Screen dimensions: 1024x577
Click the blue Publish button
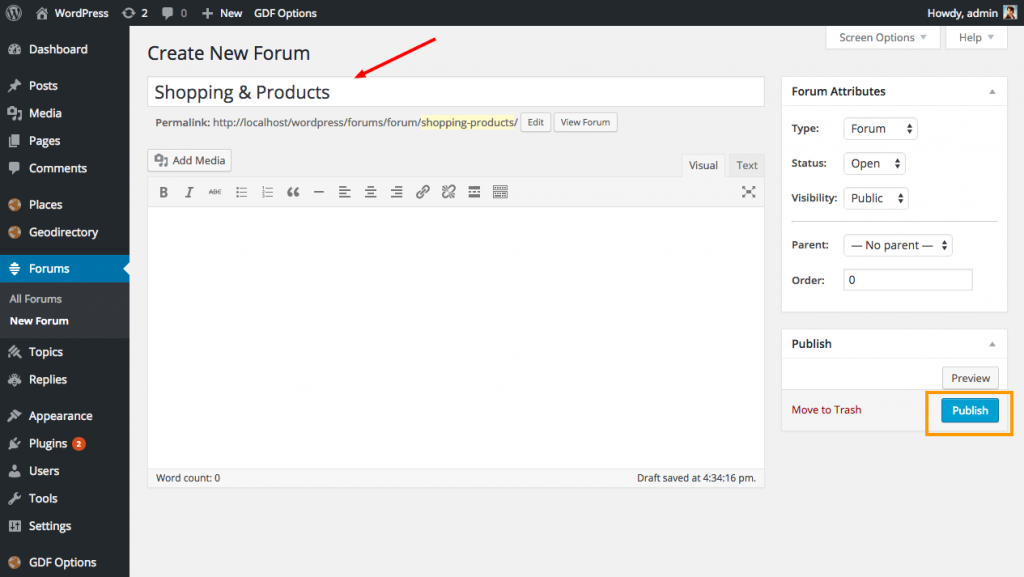pyautogui.click(x=970, y=411)
